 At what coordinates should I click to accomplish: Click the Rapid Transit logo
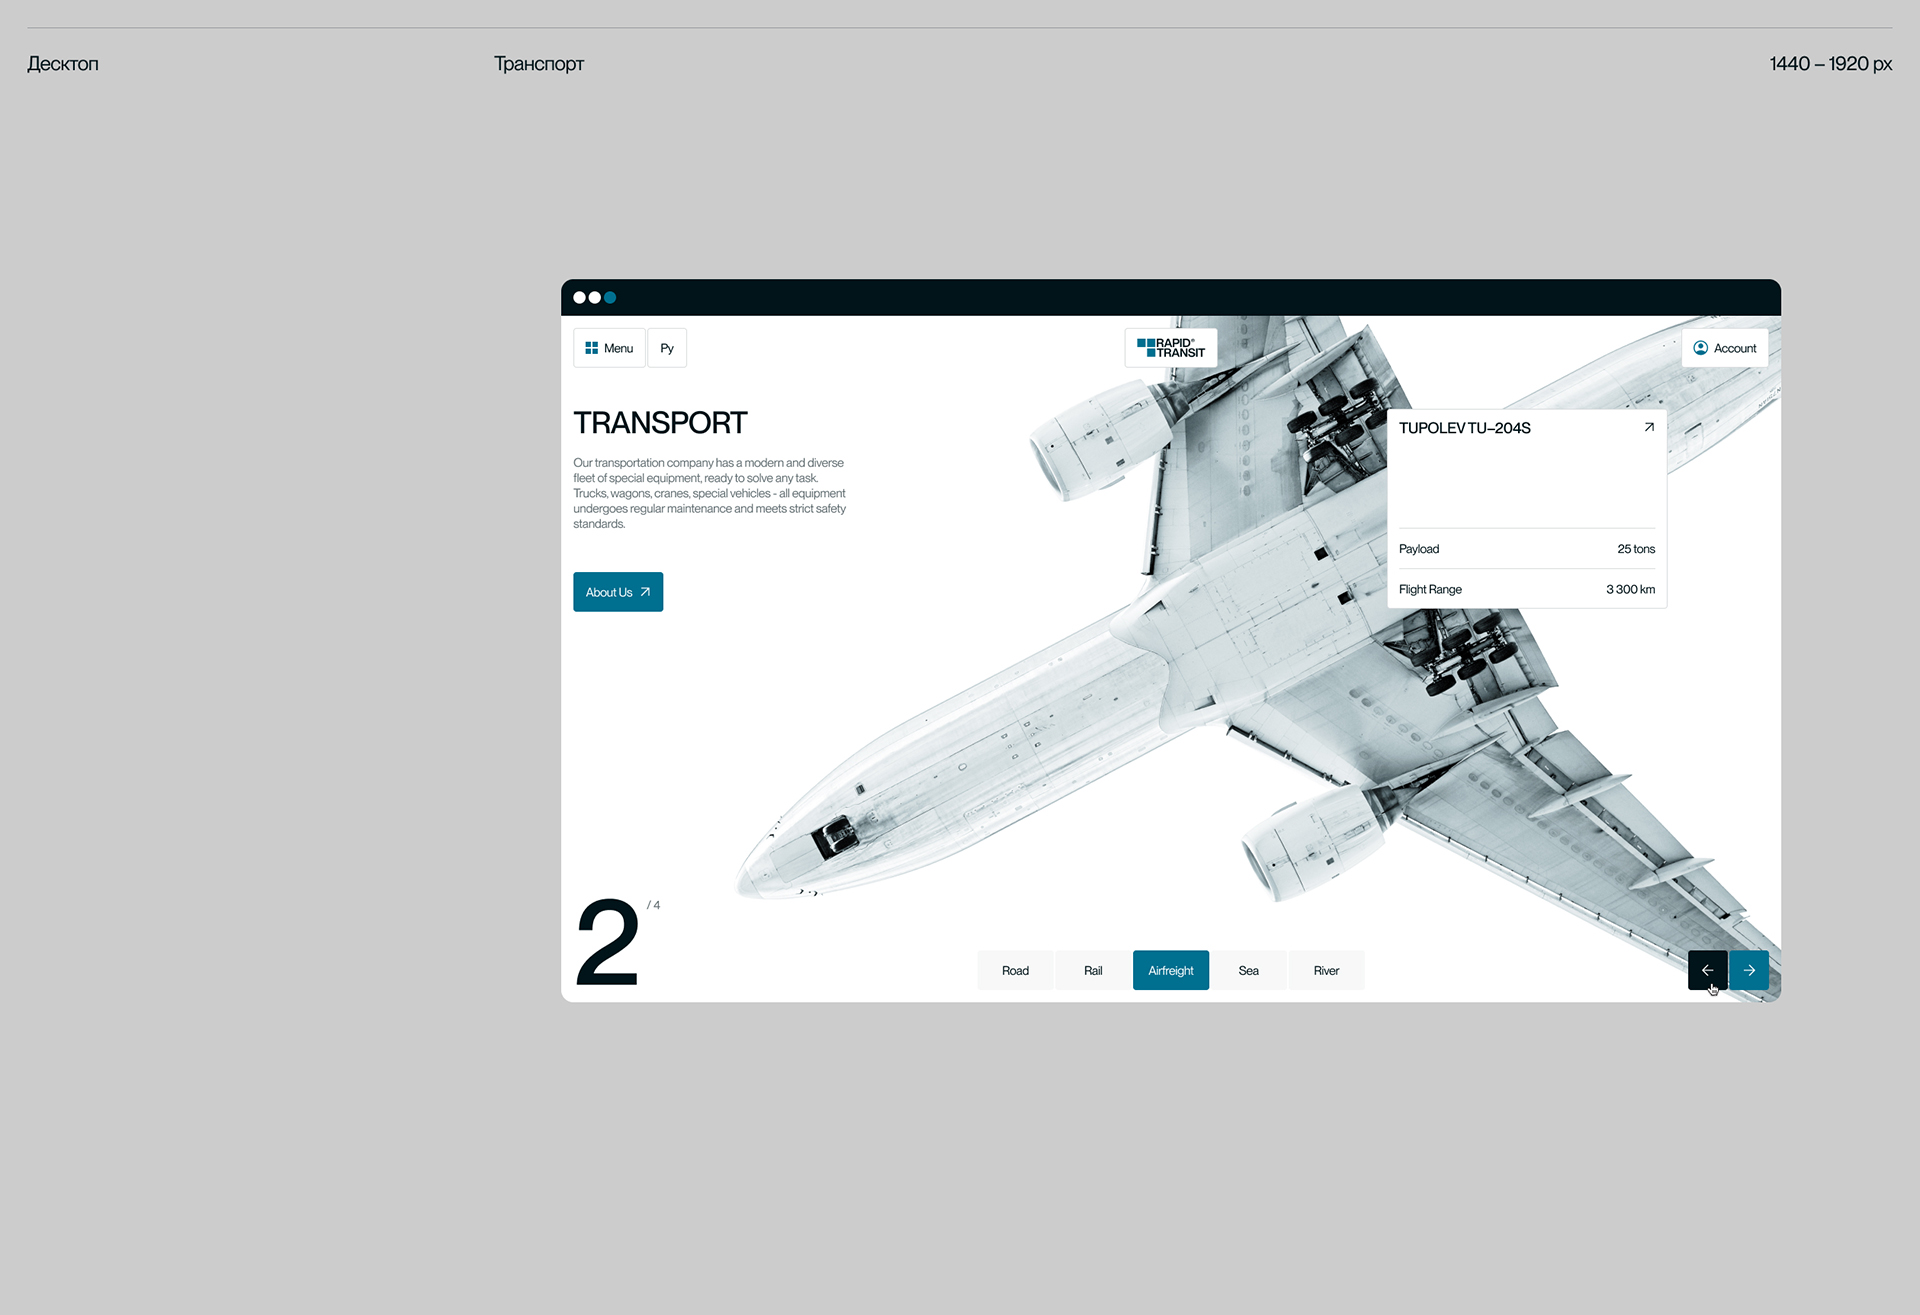tap(1170, 348)
